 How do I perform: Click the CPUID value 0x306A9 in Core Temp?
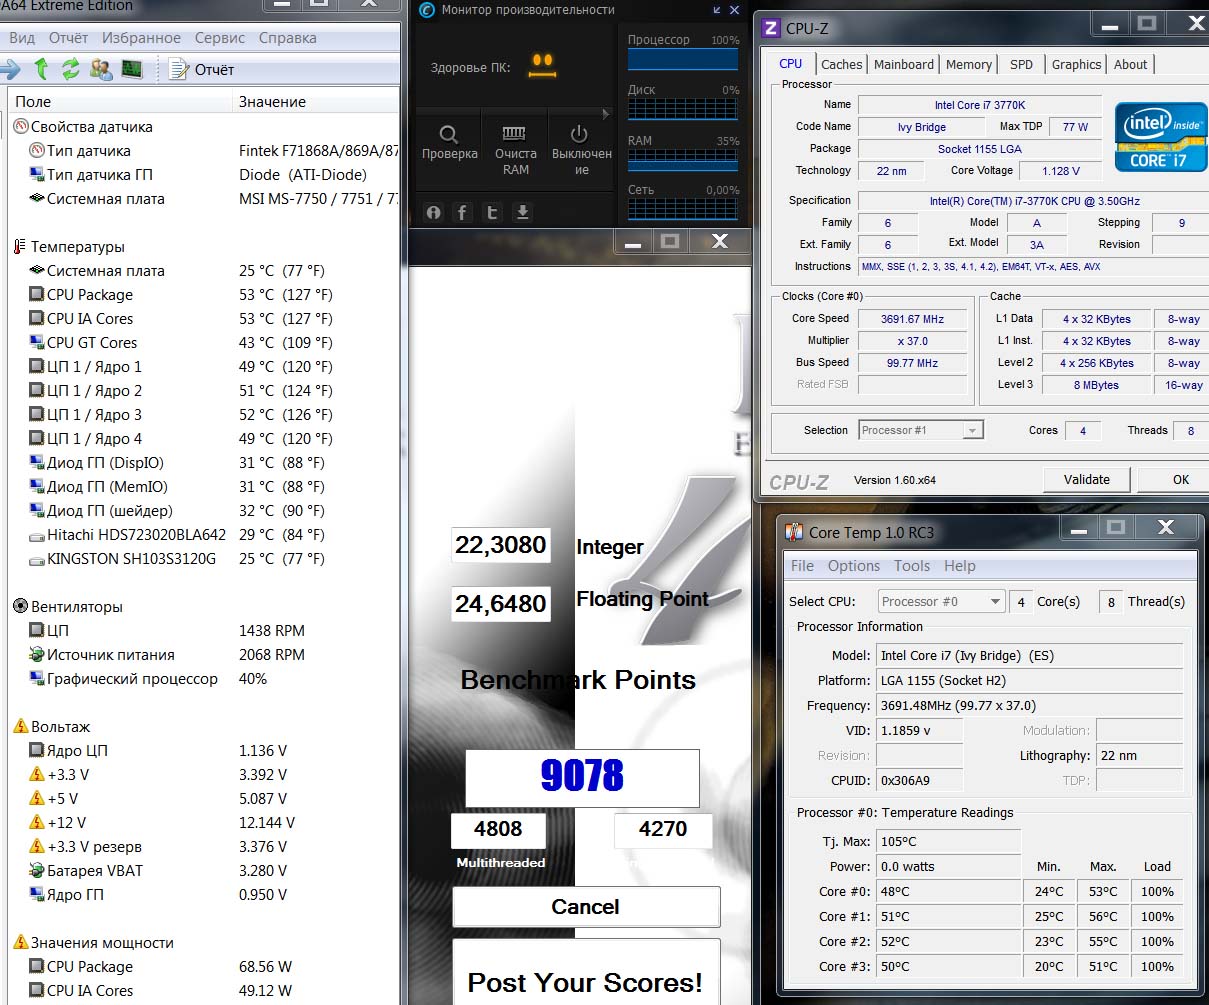point(919,781)
